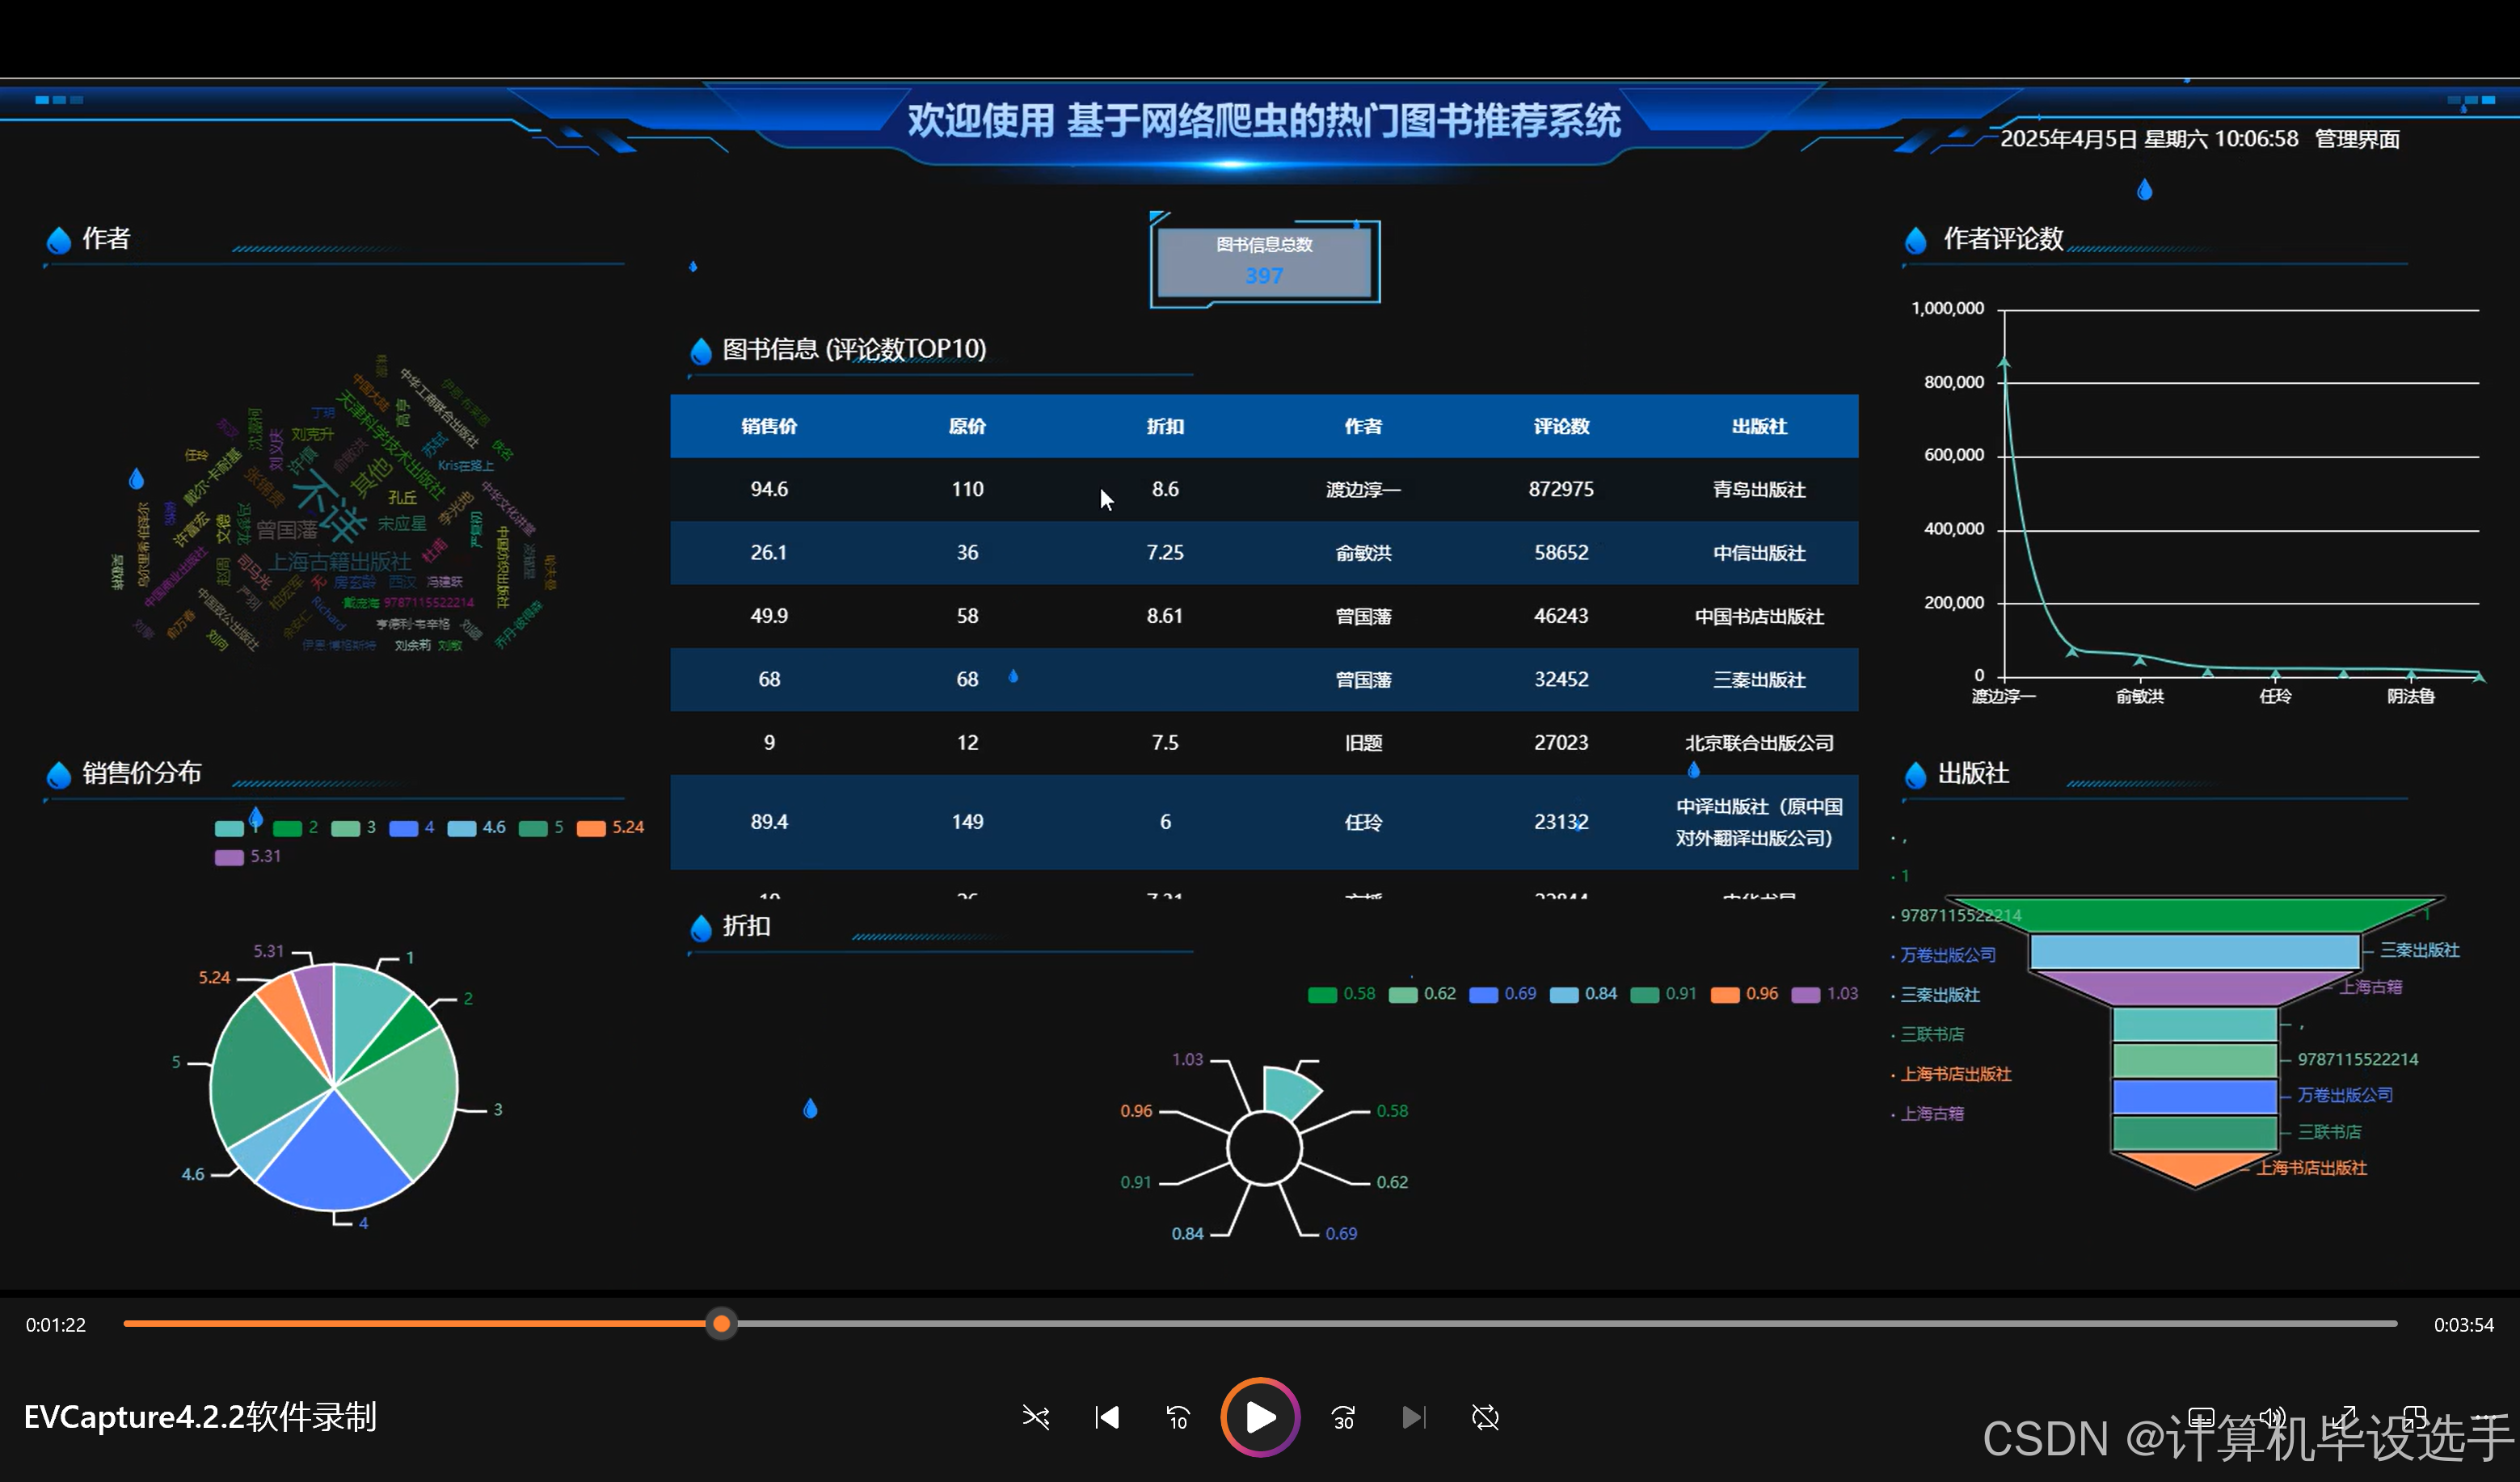Click the orange seek bar handle

720,1323
